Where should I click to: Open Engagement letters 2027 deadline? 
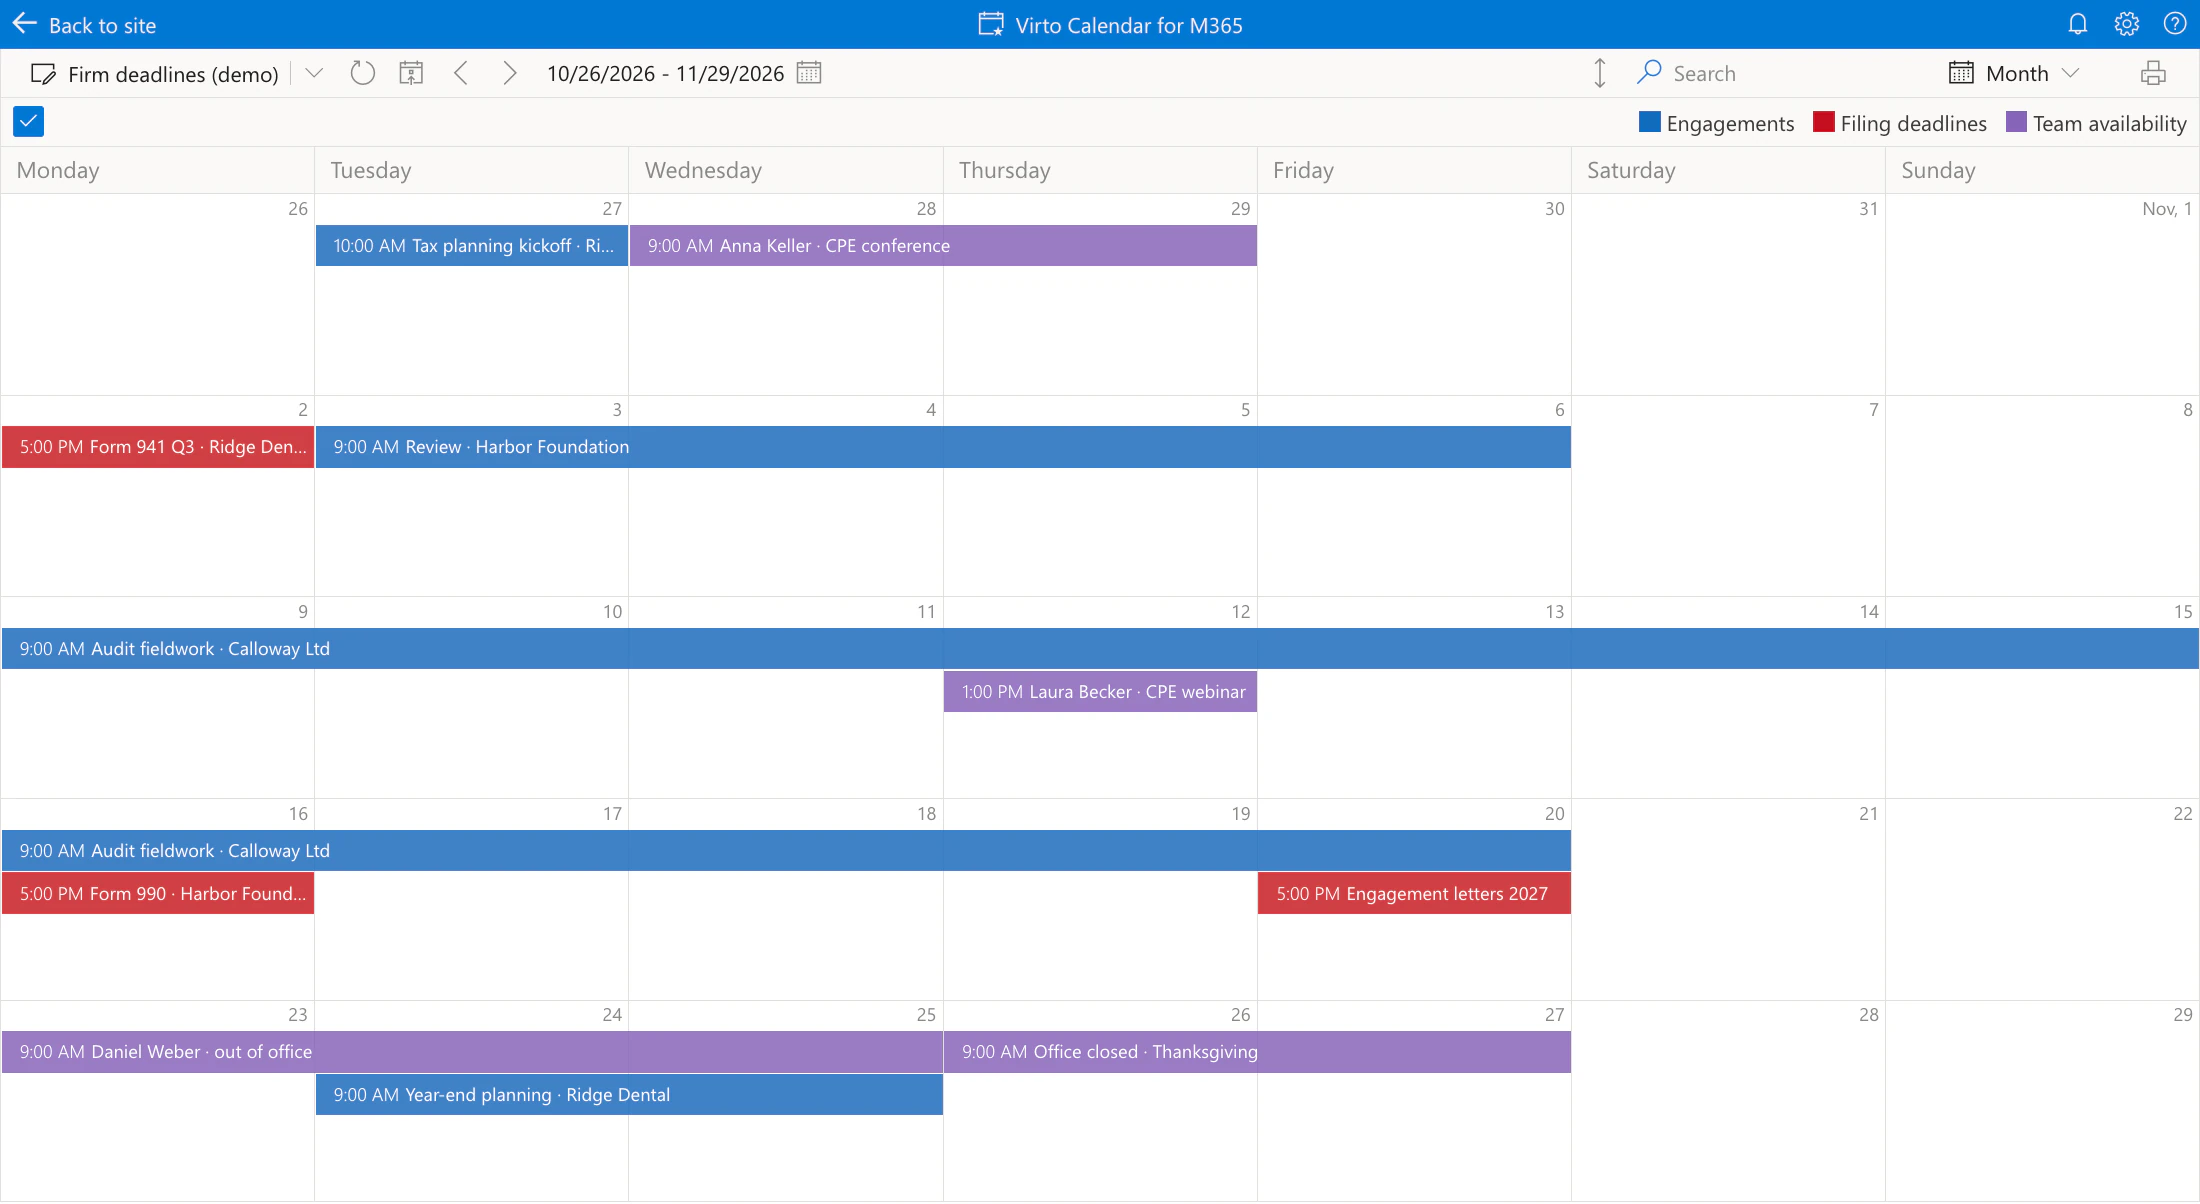pos(1414,894)
